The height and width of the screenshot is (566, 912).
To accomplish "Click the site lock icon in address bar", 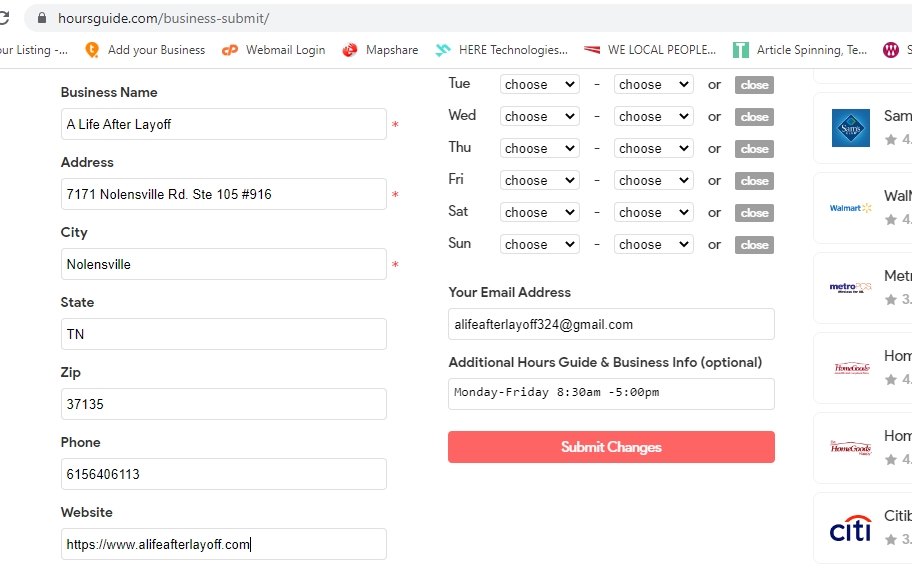I will pyautogui.click(x=42, y=18).
